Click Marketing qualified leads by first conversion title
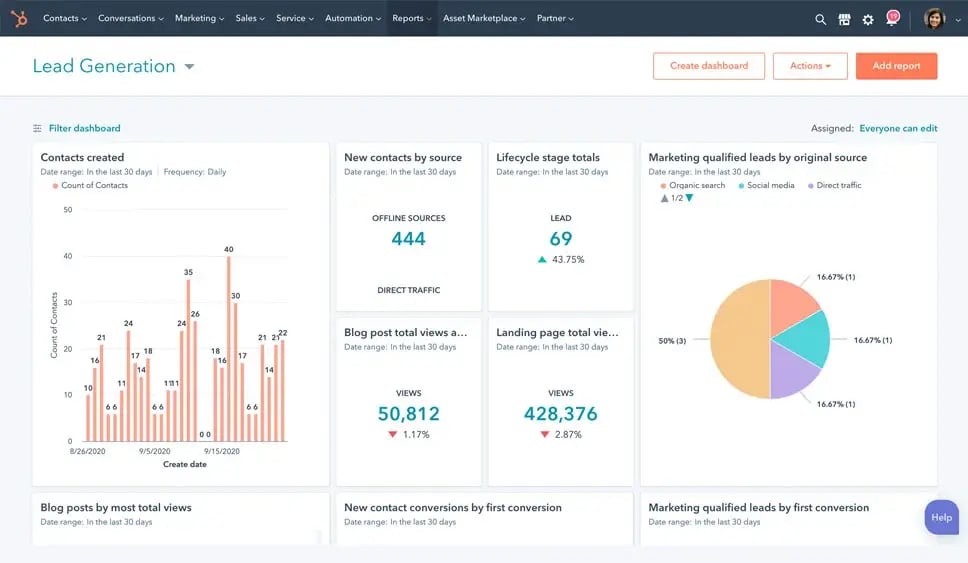This screenshot has height=563, width=968. pos(758,507)
